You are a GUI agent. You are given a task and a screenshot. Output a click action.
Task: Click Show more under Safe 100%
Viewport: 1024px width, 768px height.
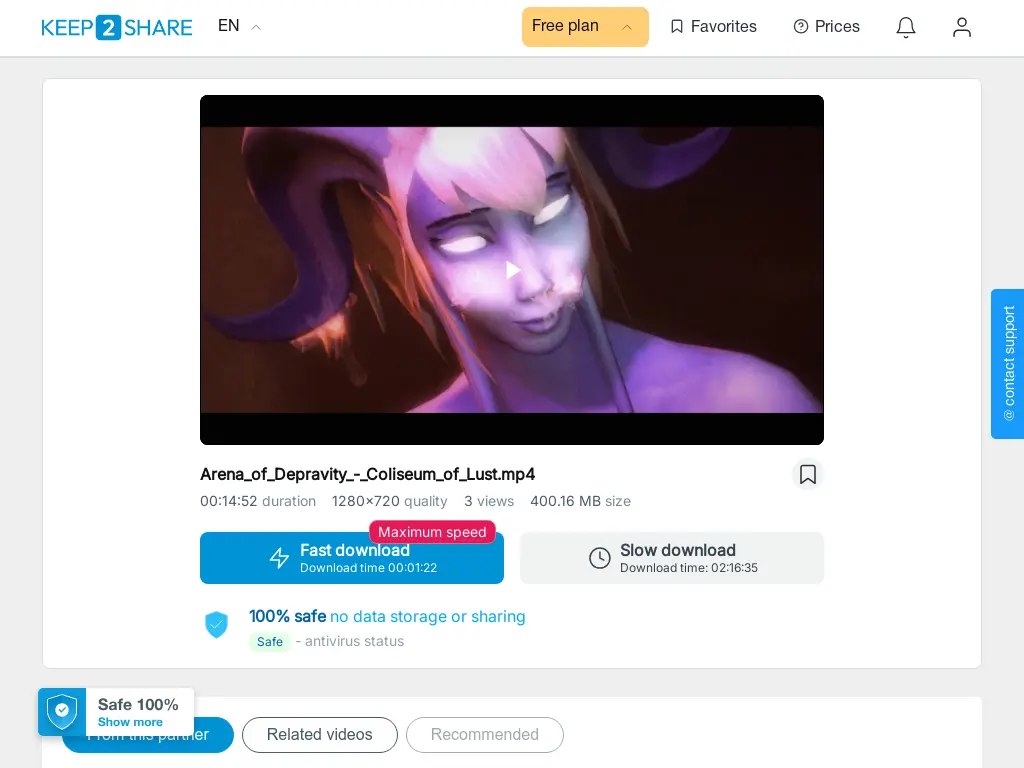pos(130,722)
